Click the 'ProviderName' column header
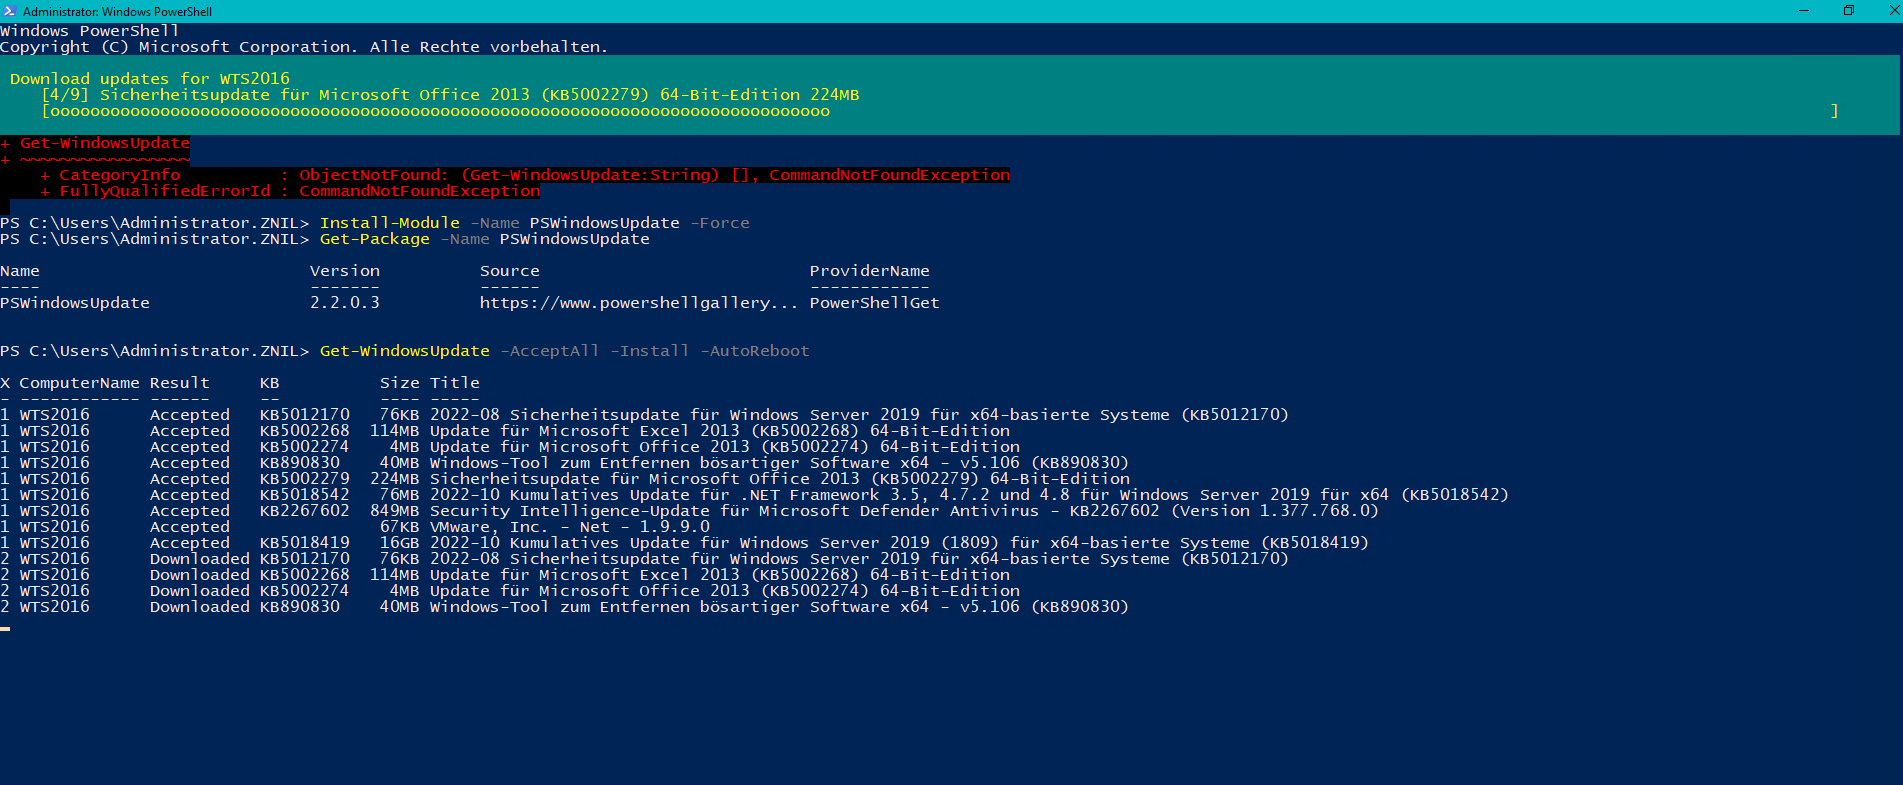 (x=869, y=271)
